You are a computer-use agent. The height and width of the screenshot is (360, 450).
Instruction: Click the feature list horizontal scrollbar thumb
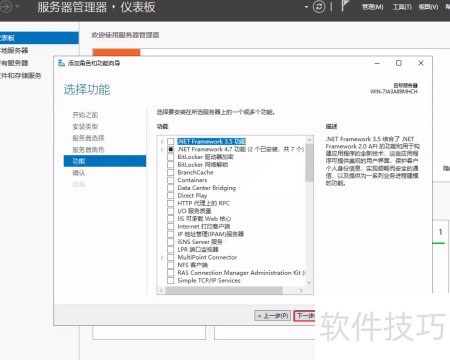(x=224, y=290)
